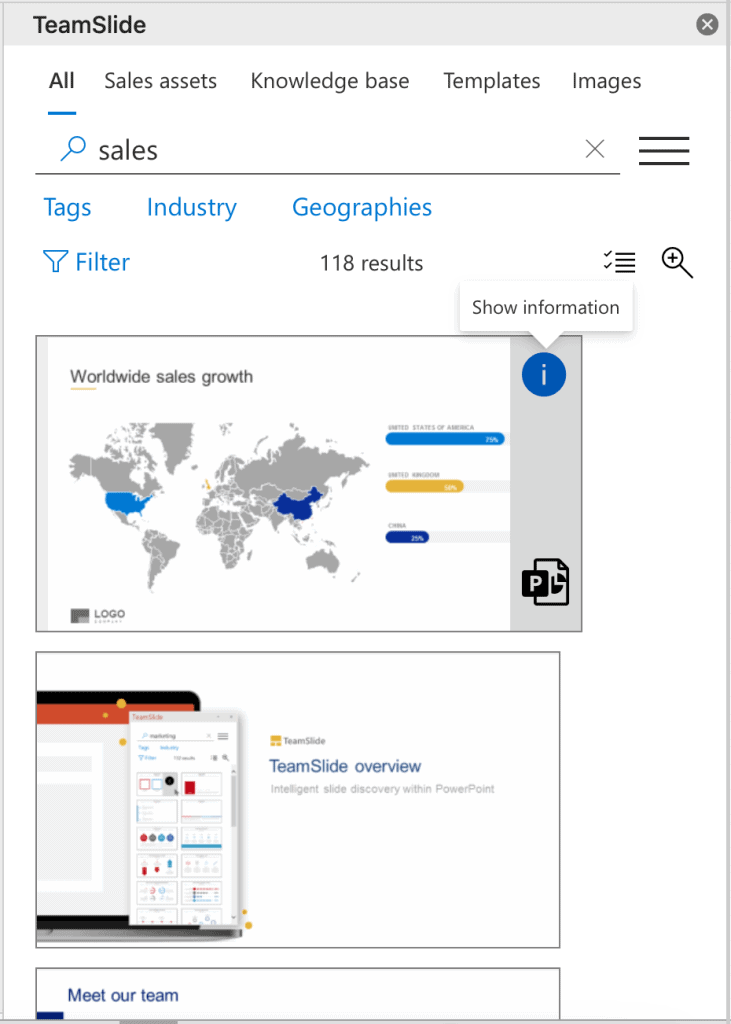The height and width of the screenshot is (1024, 731).
Task: Open the Sales assets tab
Action: (161, 81)
